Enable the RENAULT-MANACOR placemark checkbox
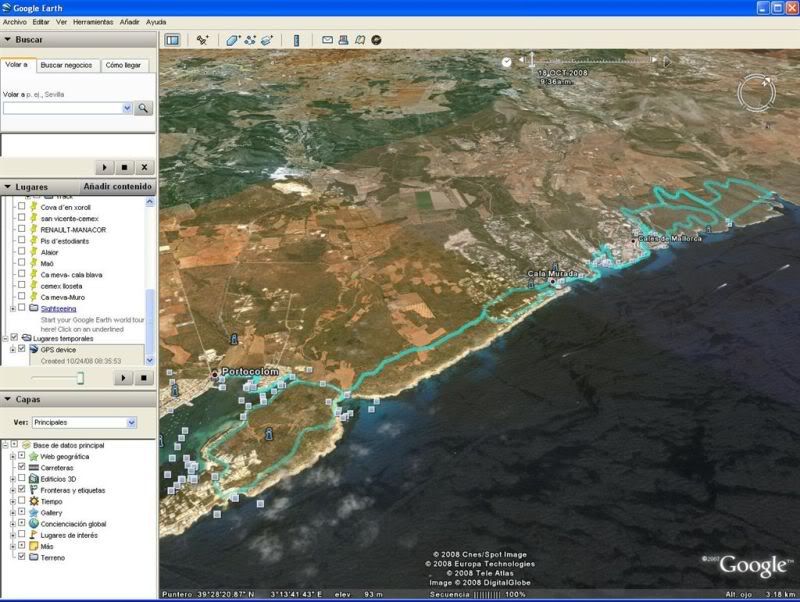800x602 pixels. (x=21, y=229)
